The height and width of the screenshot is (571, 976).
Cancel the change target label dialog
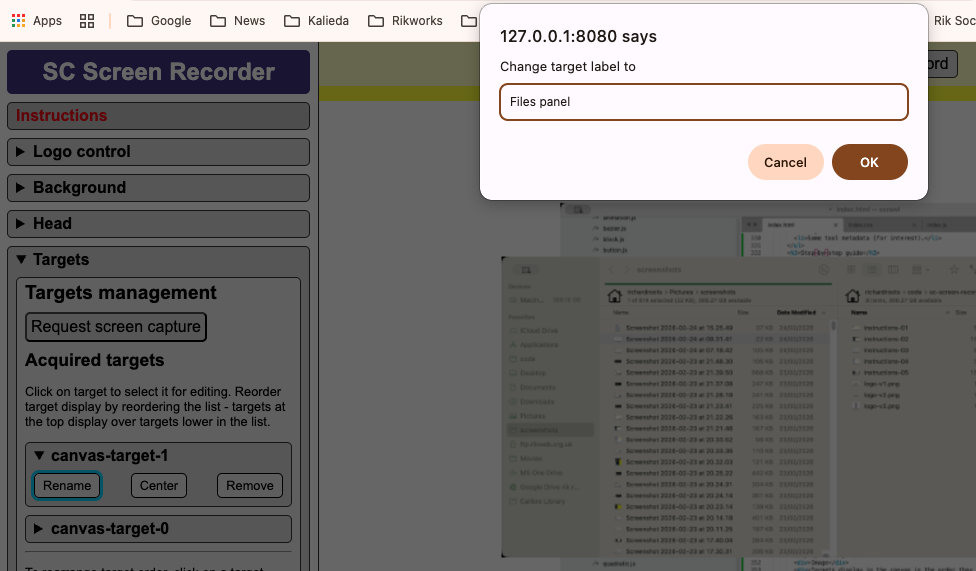pyautogui.click(x=786, y=162)
